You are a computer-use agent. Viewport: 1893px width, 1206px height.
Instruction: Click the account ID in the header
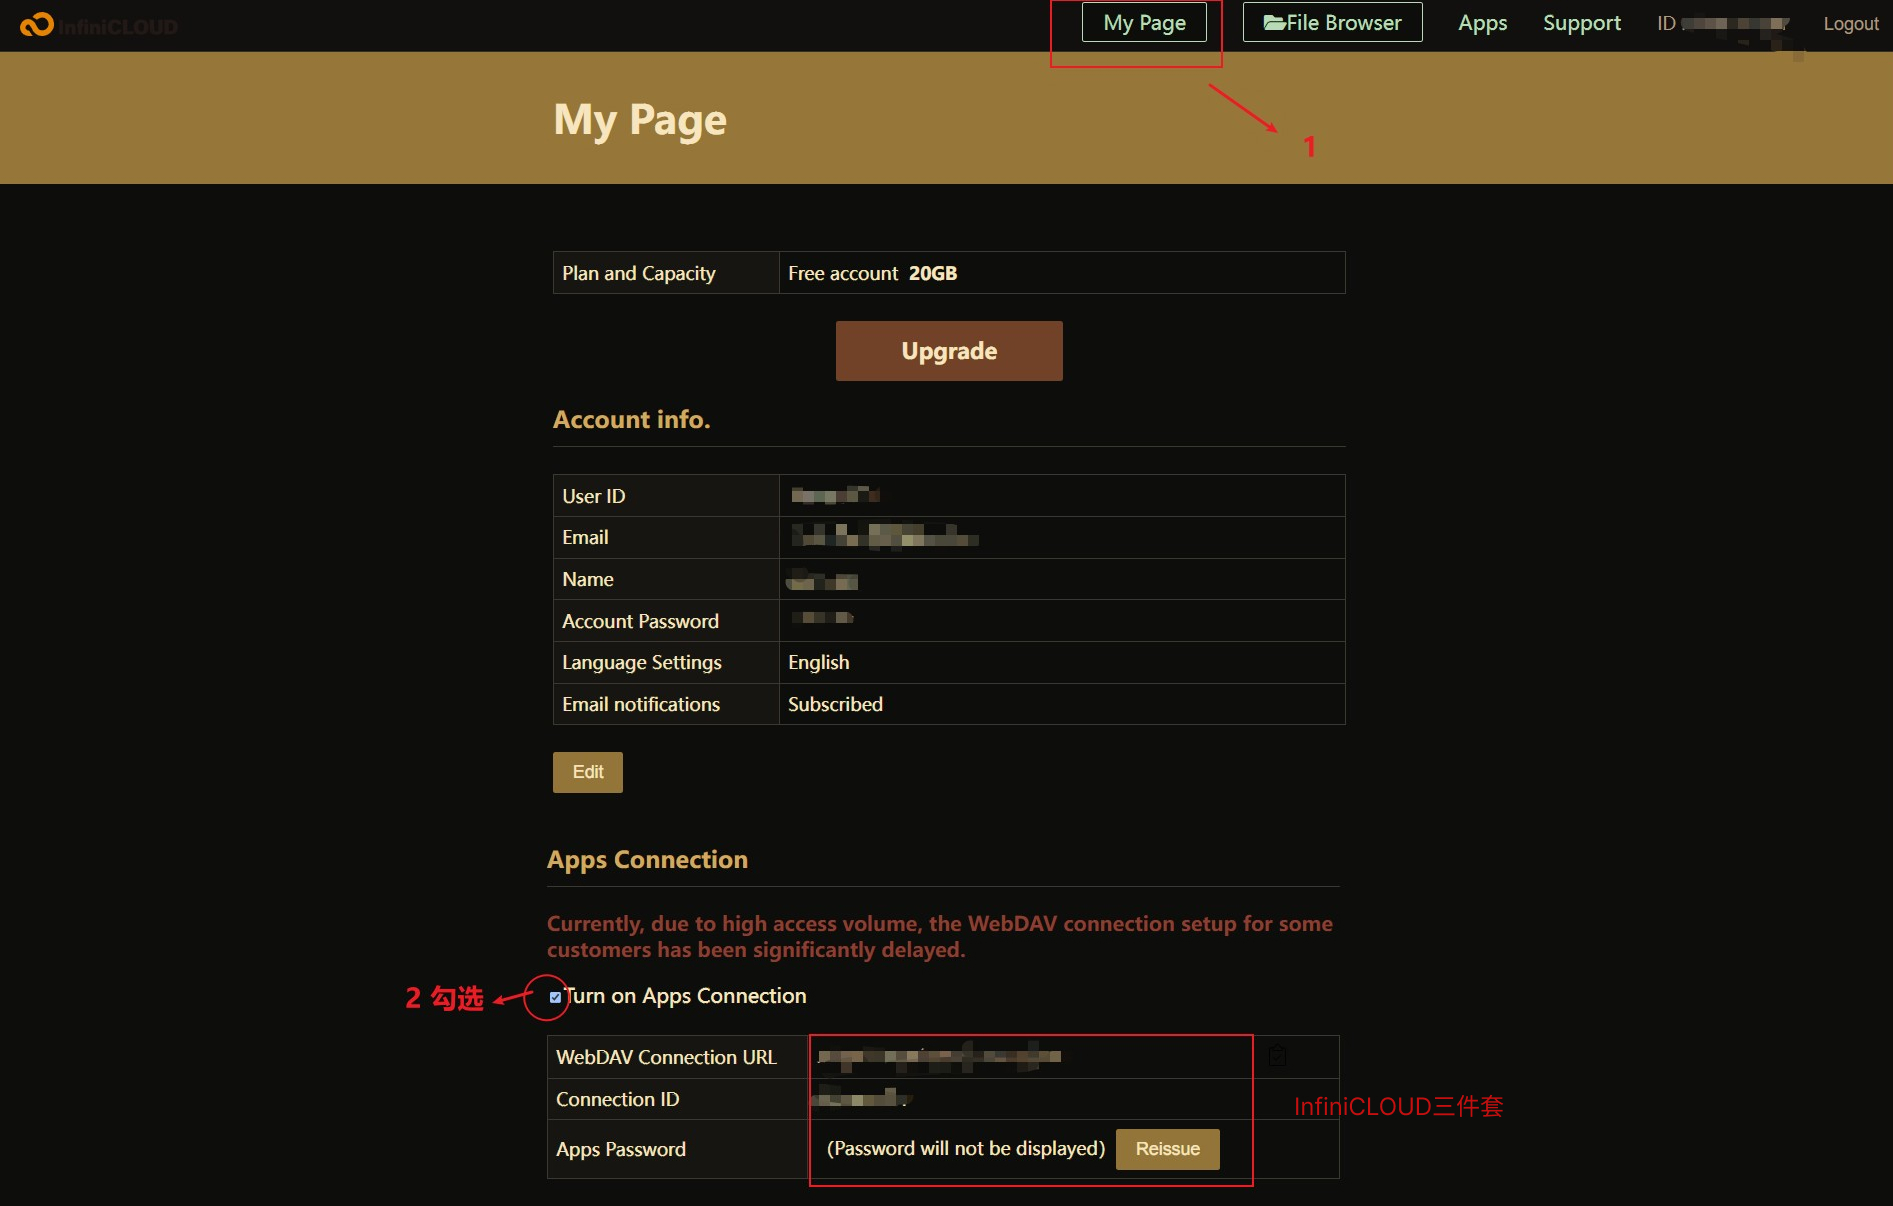point(1723,23)
